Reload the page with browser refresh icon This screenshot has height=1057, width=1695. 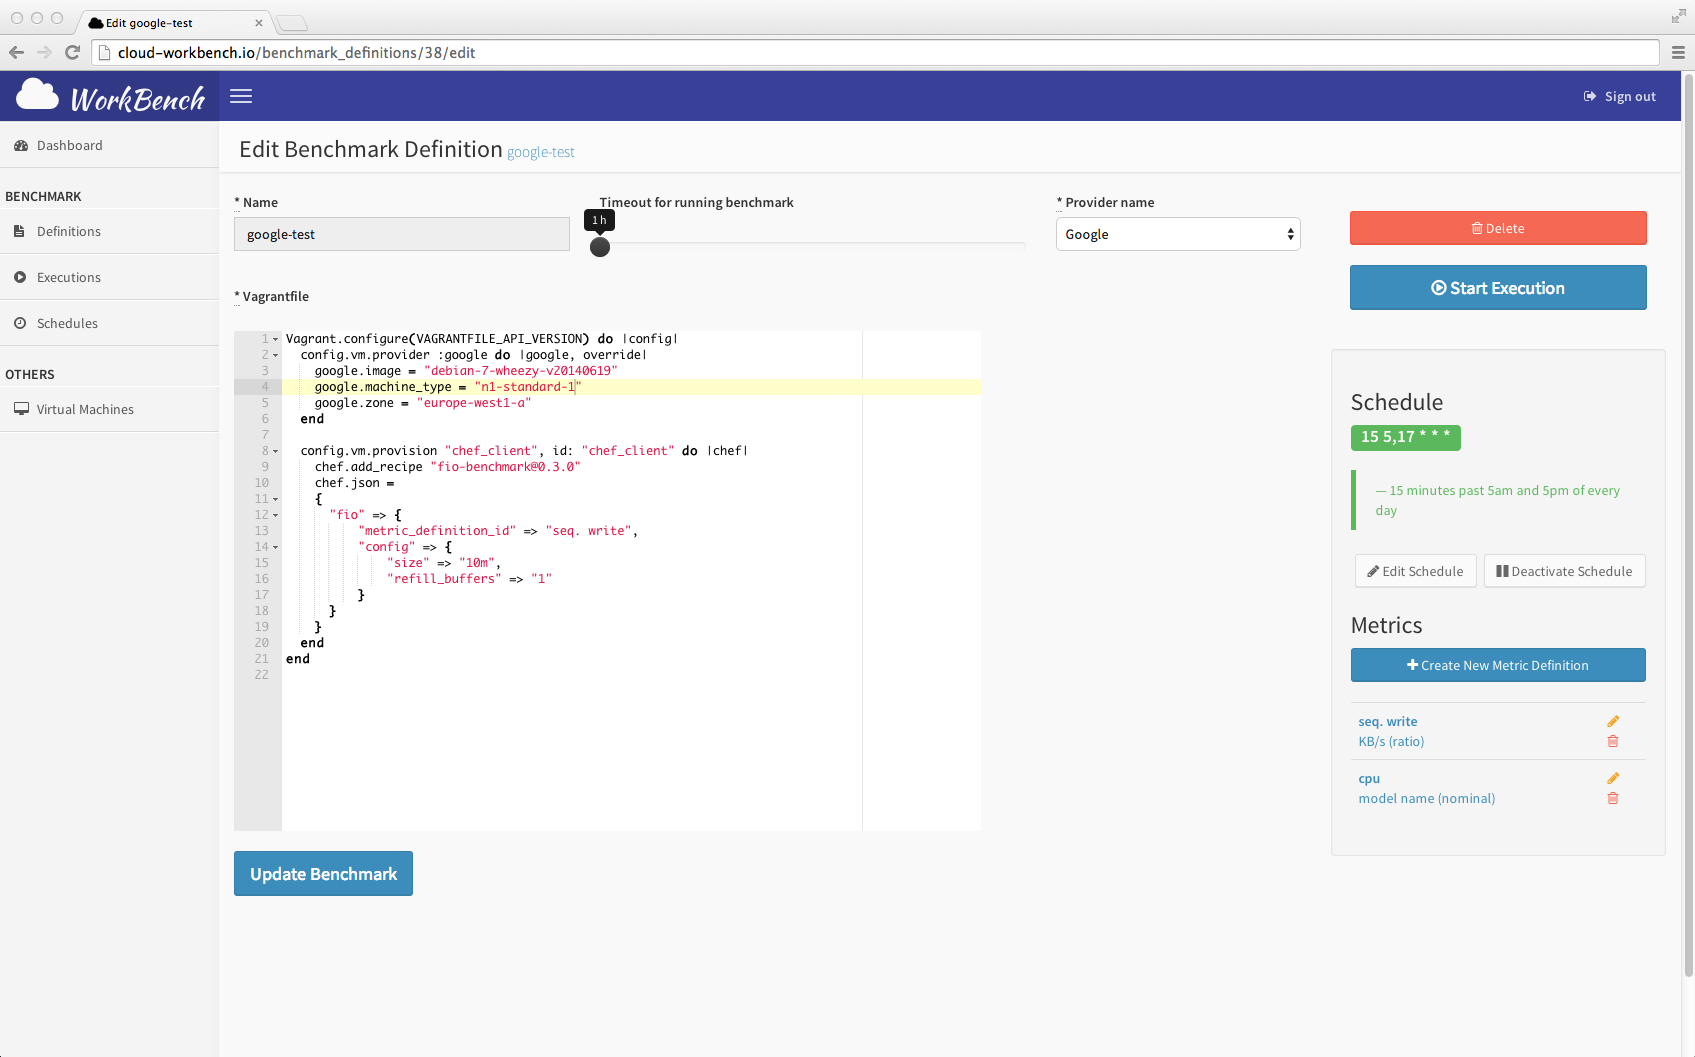[72, 53]
